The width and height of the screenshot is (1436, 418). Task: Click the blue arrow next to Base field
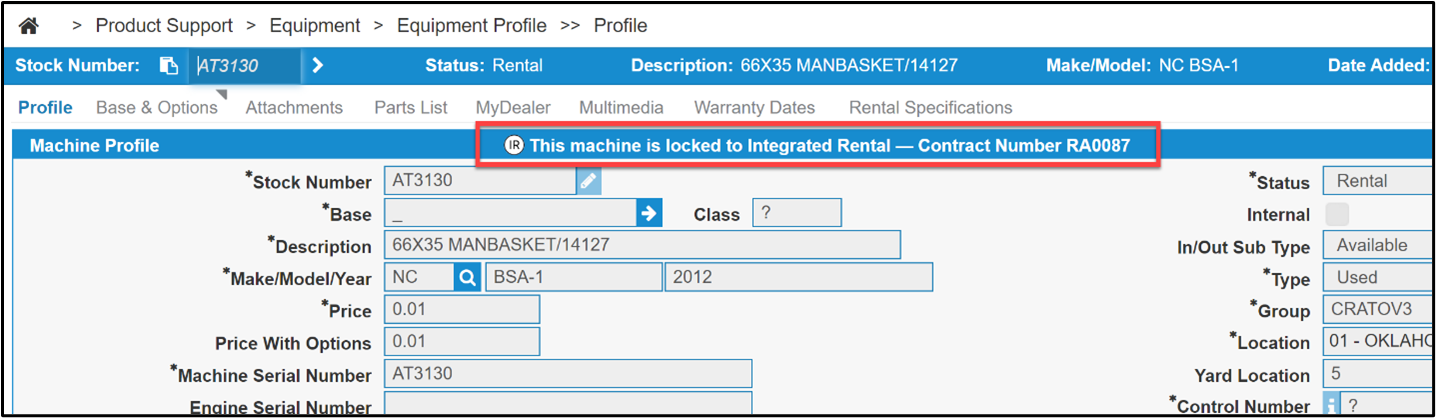649,213
